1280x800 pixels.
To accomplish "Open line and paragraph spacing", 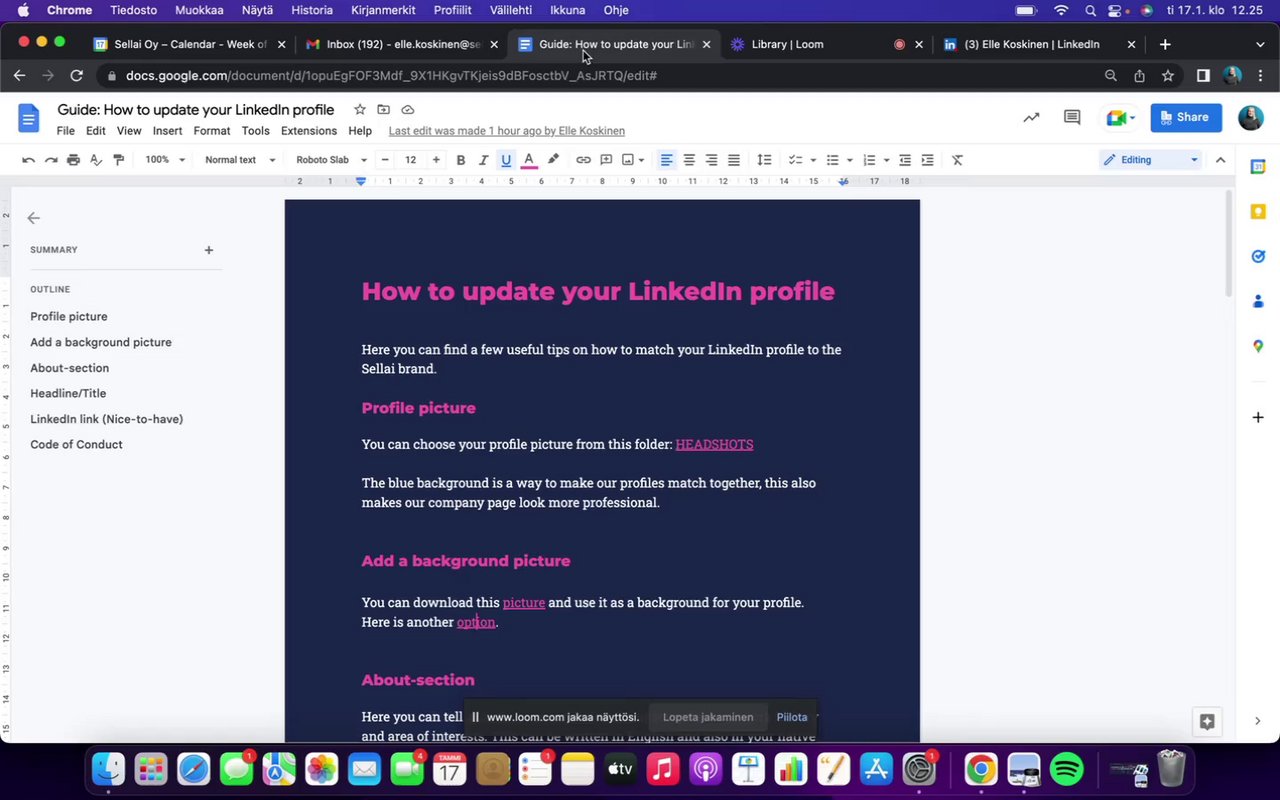I will [764, 160].
